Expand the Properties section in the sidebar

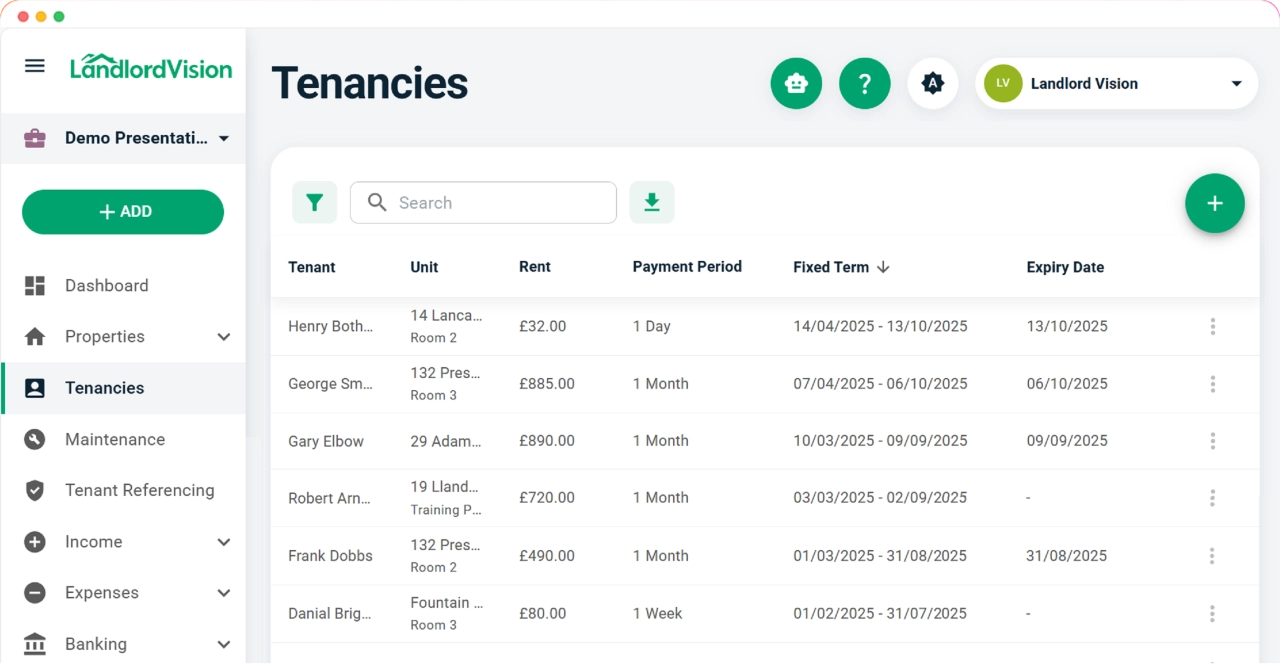coord(222,337)
